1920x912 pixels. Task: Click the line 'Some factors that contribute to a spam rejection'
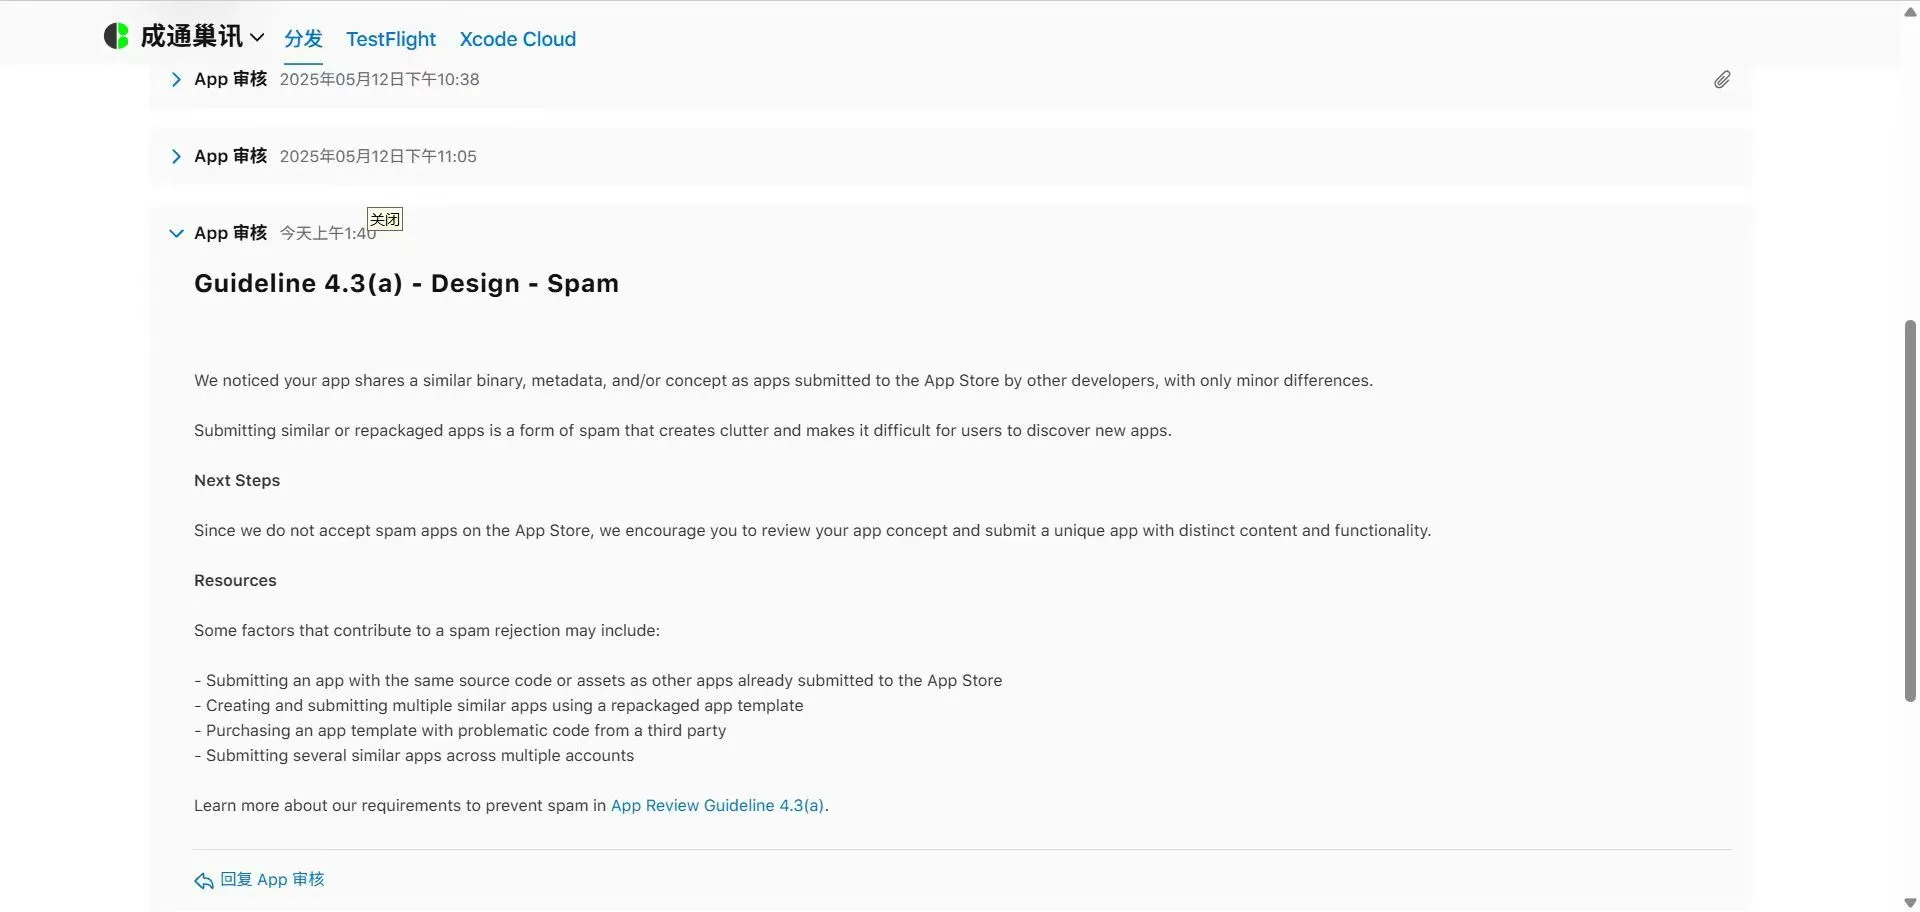tap(427, 631)
